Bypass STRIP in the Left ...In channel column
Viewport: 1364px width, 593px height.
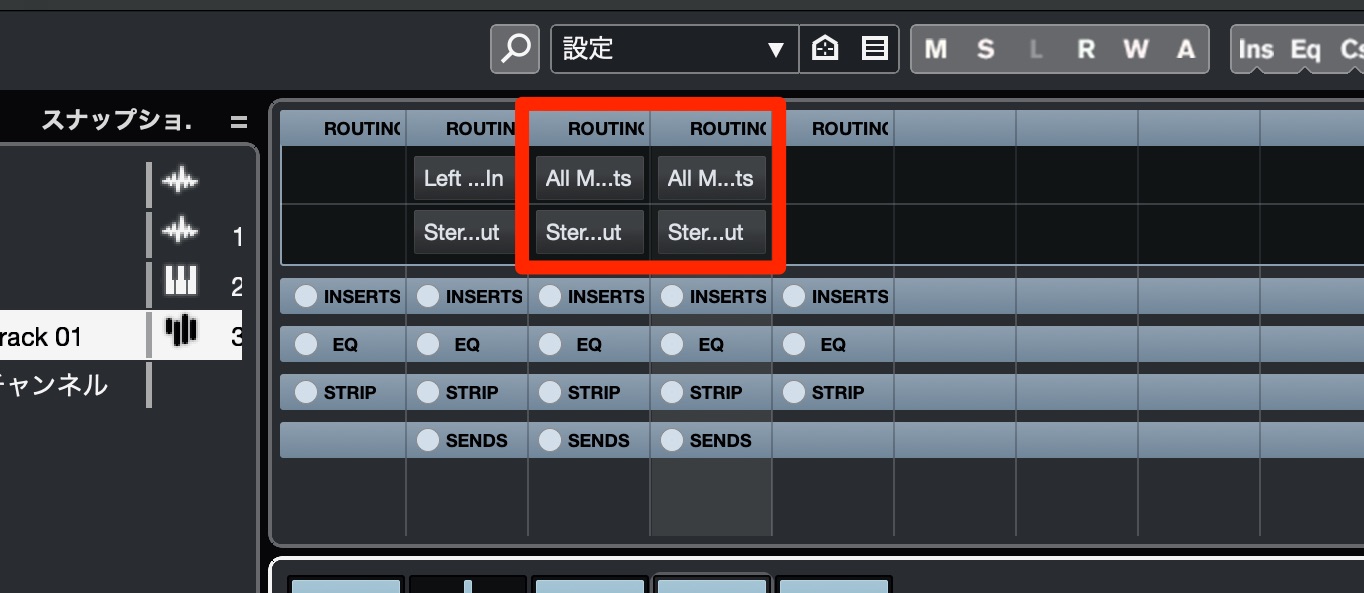[428, 392]
